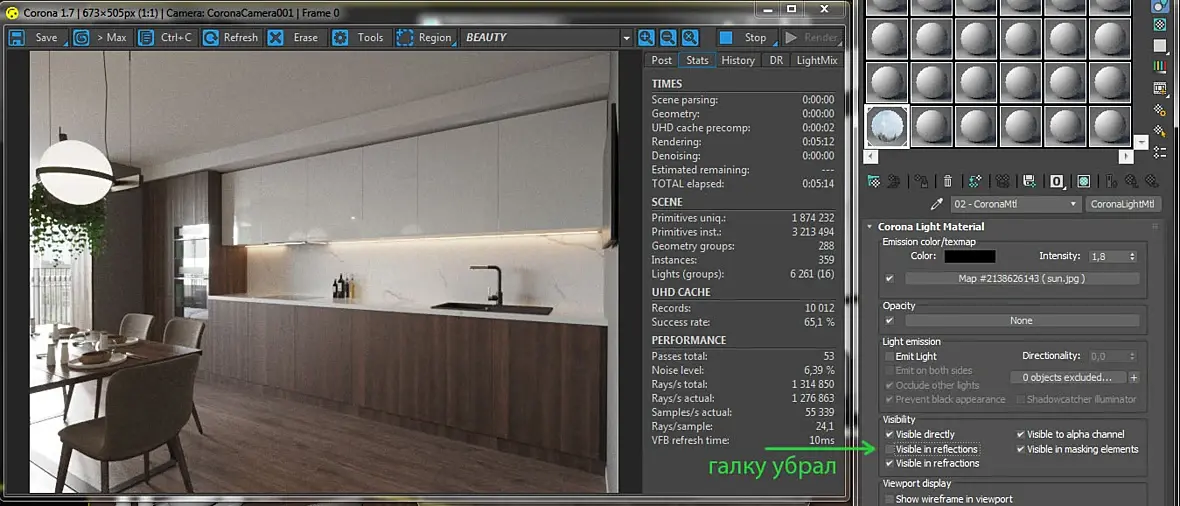Viewport: 1180px width, 506px height.
Task: Select the sky-textured sample slot
Action: point(887,126)
